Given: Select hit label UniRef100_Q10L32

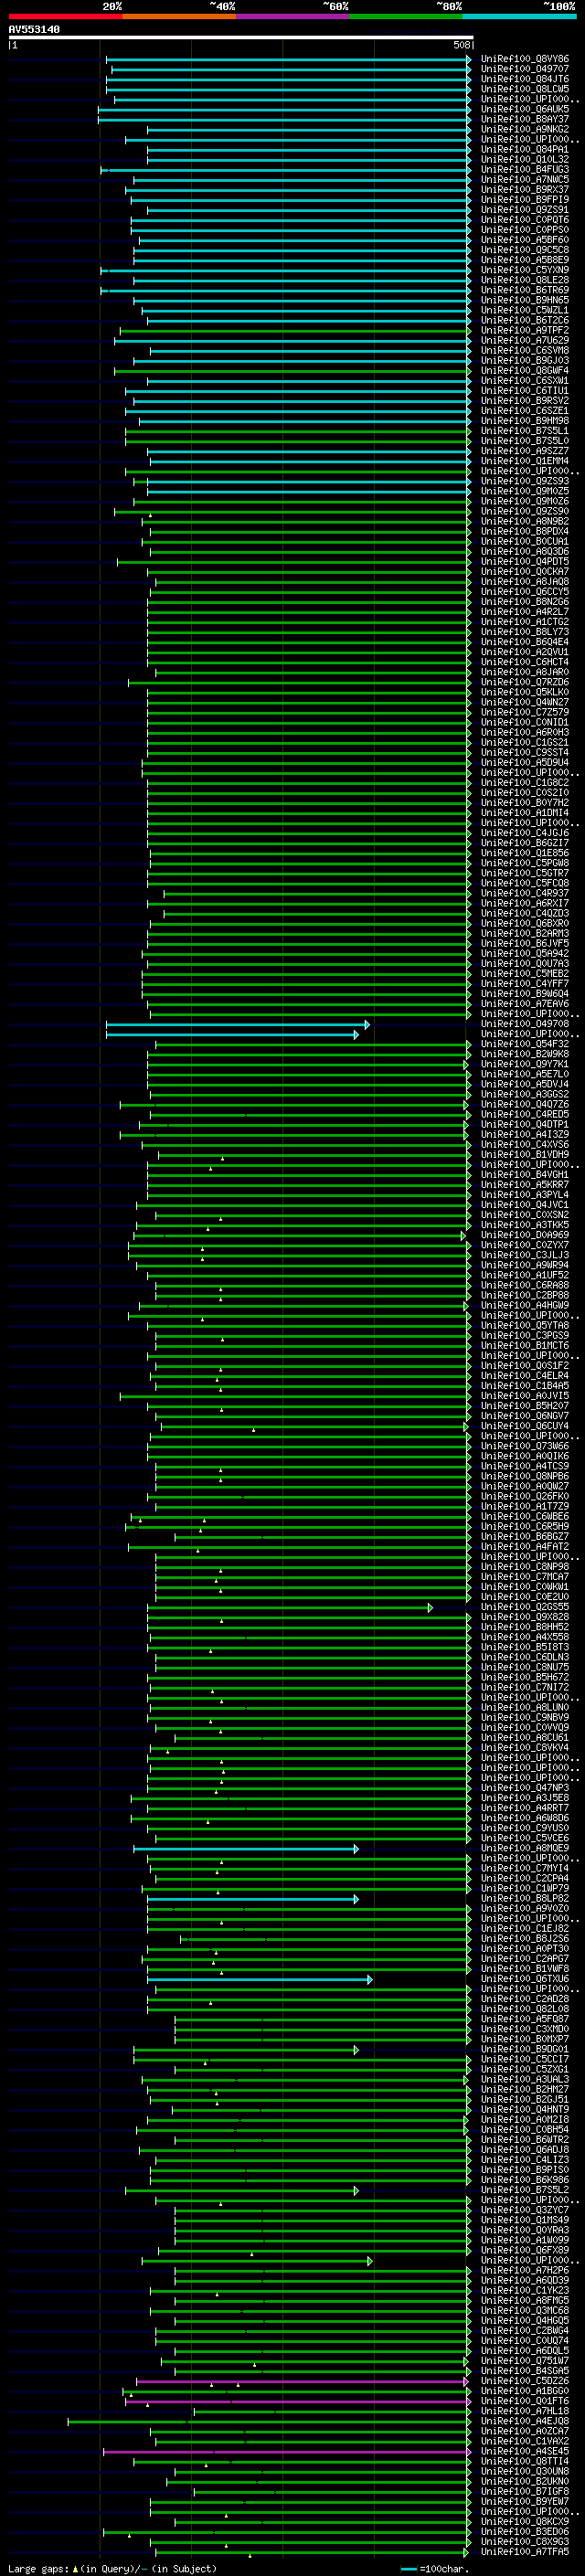Looking at the screenshot, I should tap(525, 159).
